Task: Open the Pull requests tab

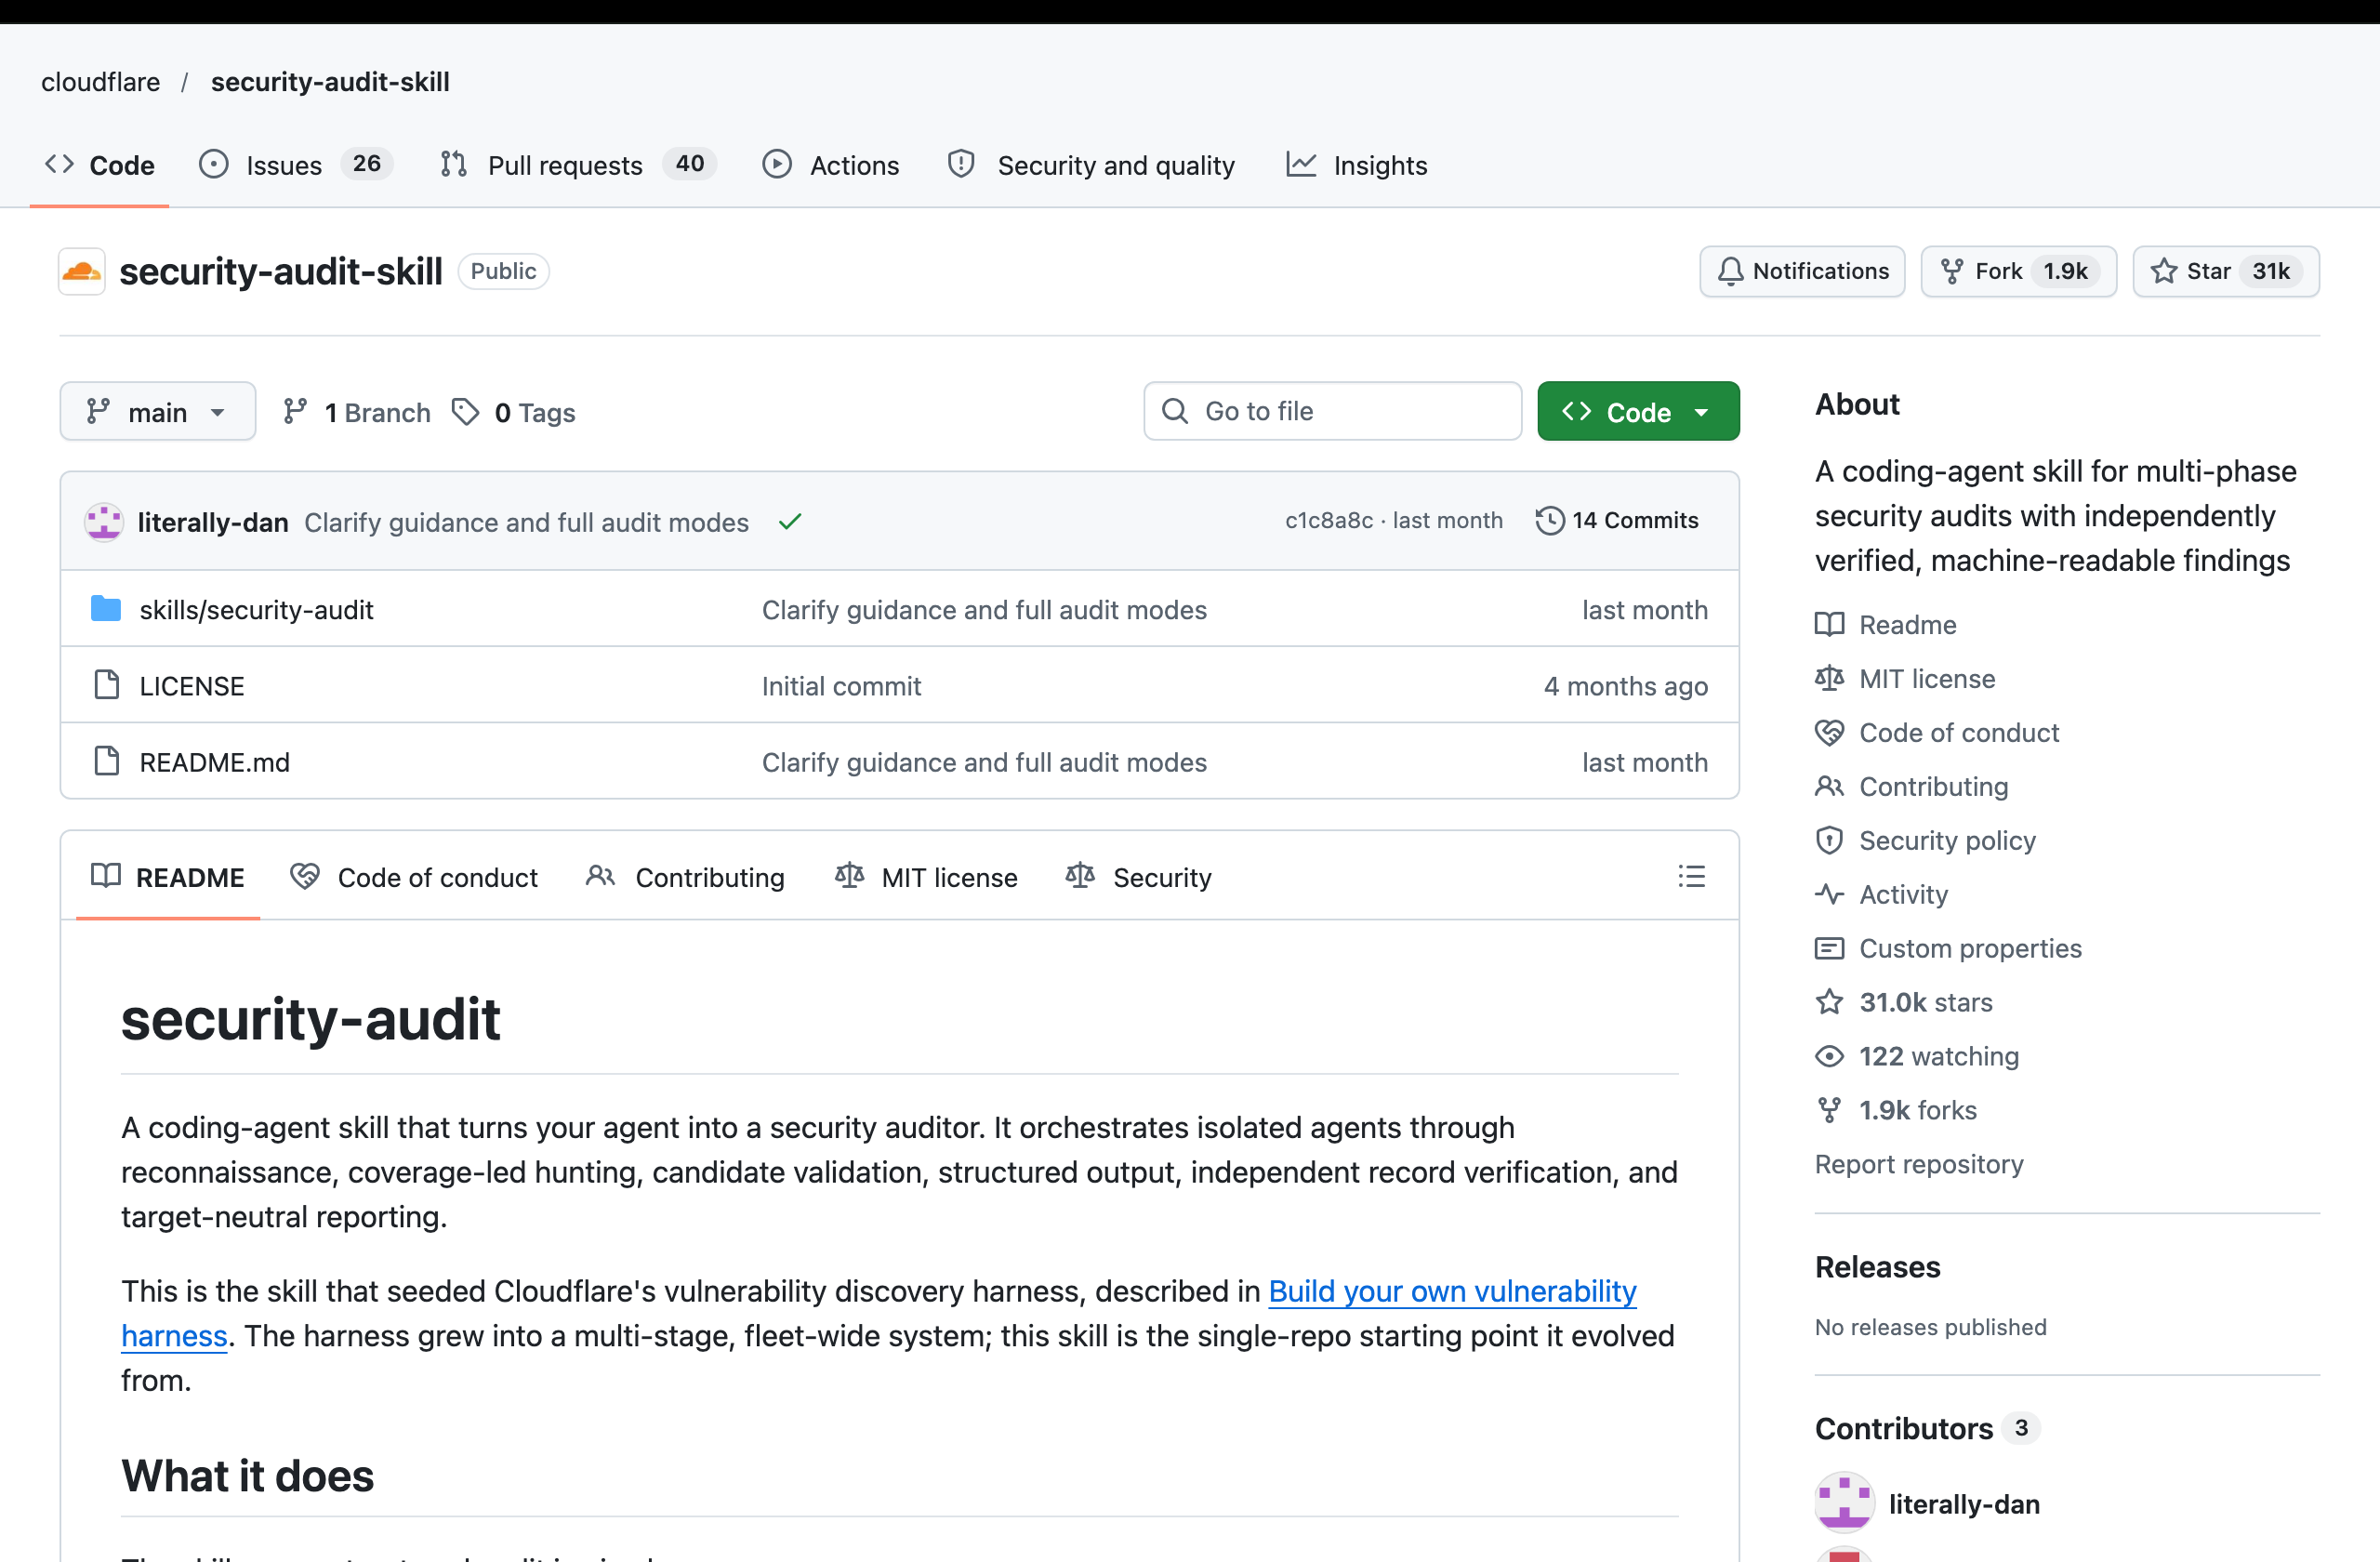Action: [x=578, y=165]
